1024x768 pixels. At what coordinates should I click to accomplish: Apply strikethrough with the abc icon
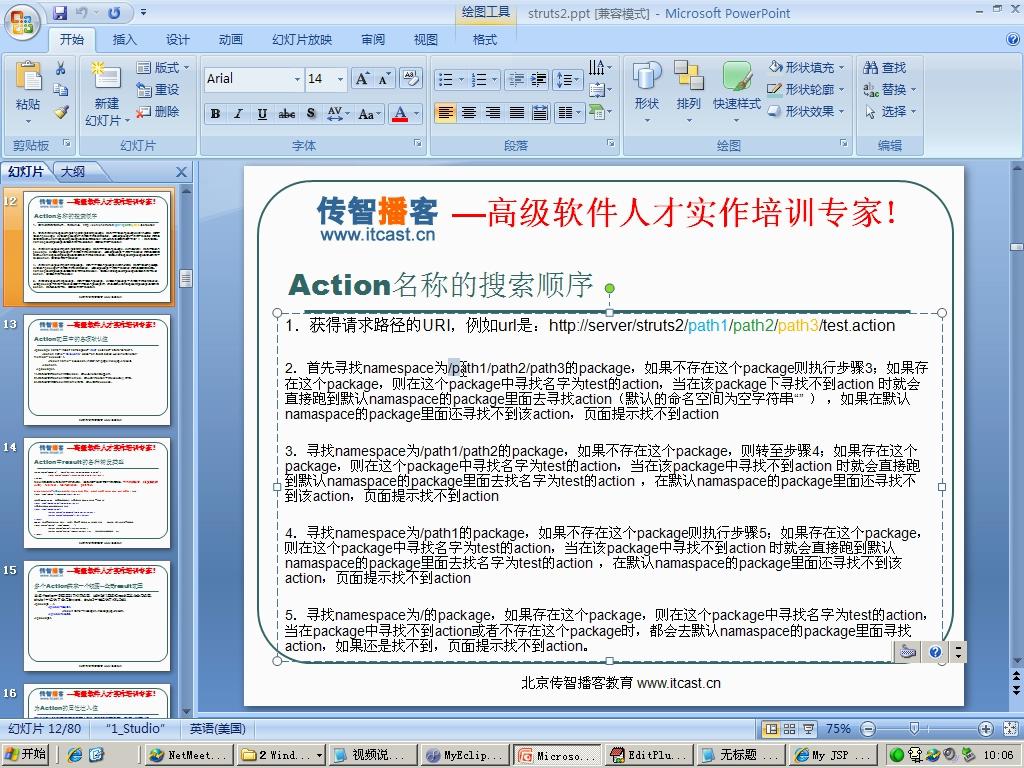pos(287,114)
